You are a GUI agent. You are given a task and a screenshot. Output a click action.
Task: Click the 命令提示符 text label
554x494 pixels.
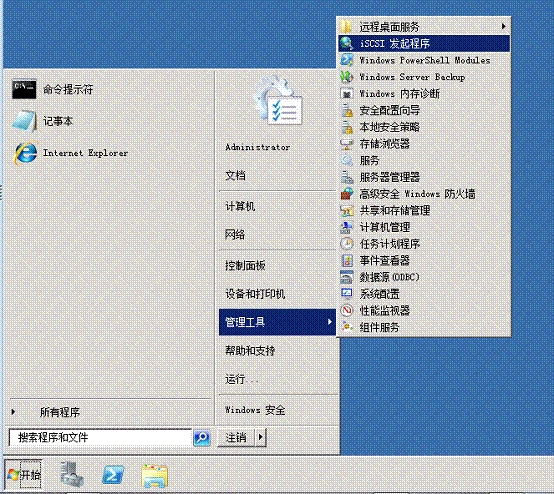[x=68, y=89]
